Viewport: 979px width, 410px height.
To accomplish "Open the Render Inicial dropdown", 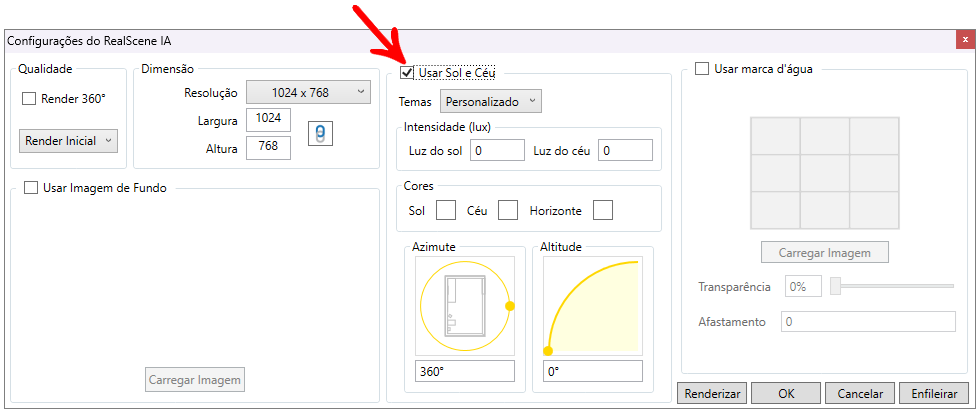I will 68,141.
